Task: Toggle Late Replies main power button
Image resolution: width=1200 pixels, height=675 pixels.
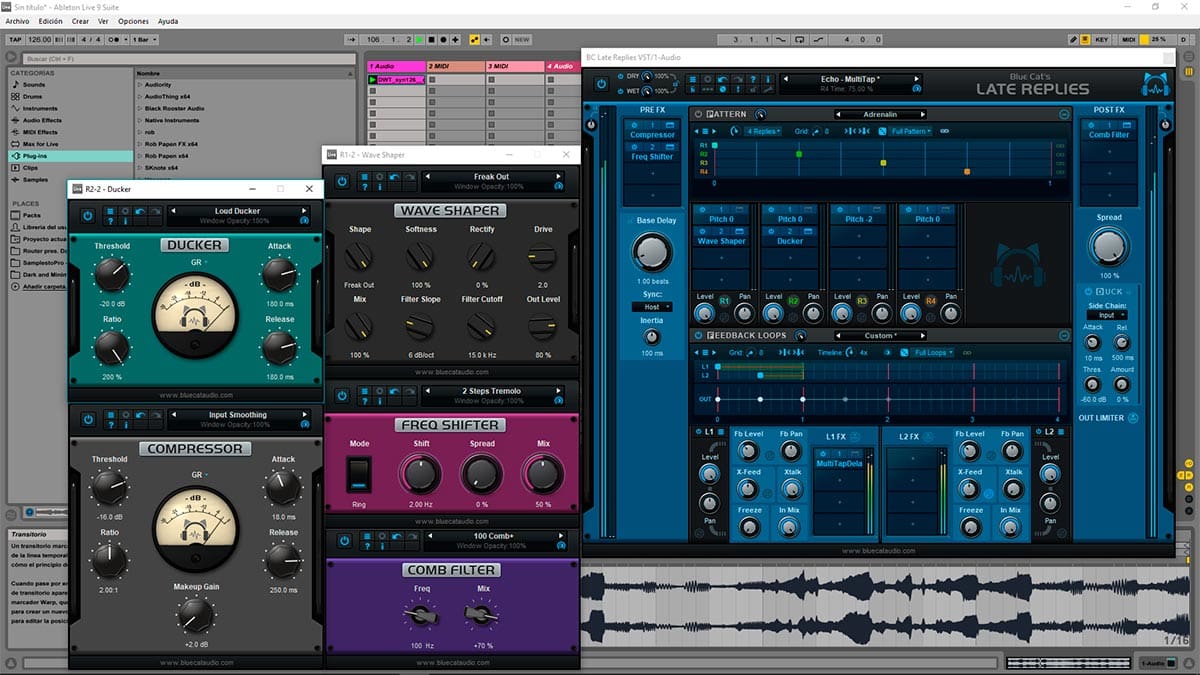Action: pos(602,85)
